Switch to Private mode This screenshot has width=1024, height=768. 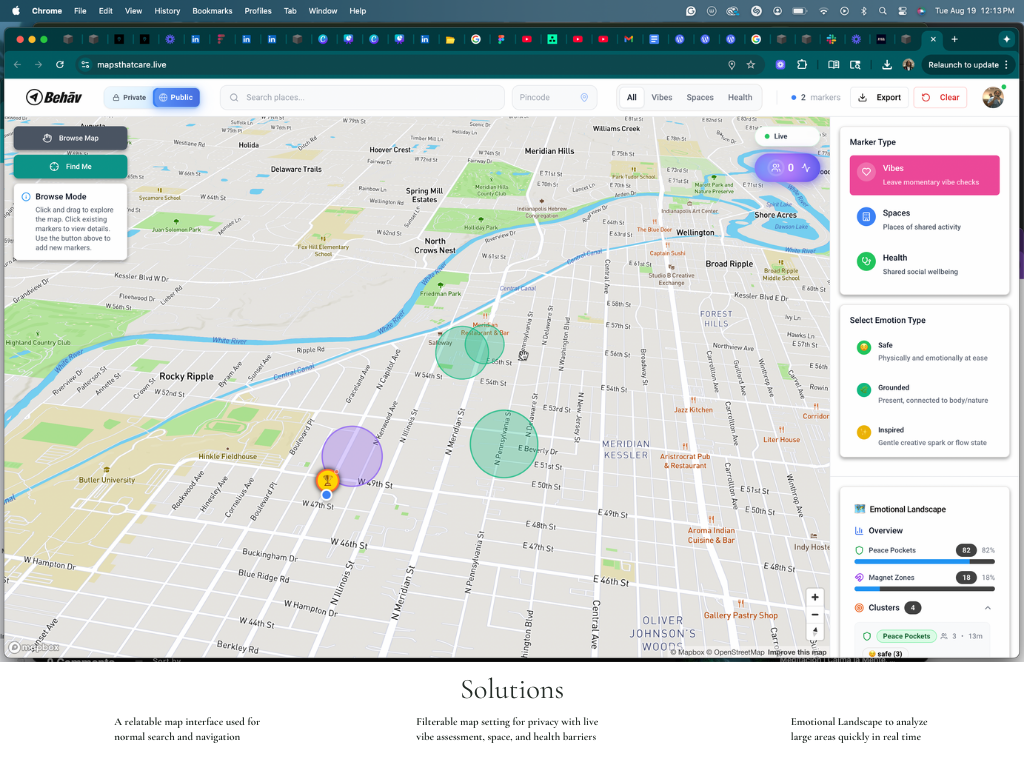coord(129,97)
